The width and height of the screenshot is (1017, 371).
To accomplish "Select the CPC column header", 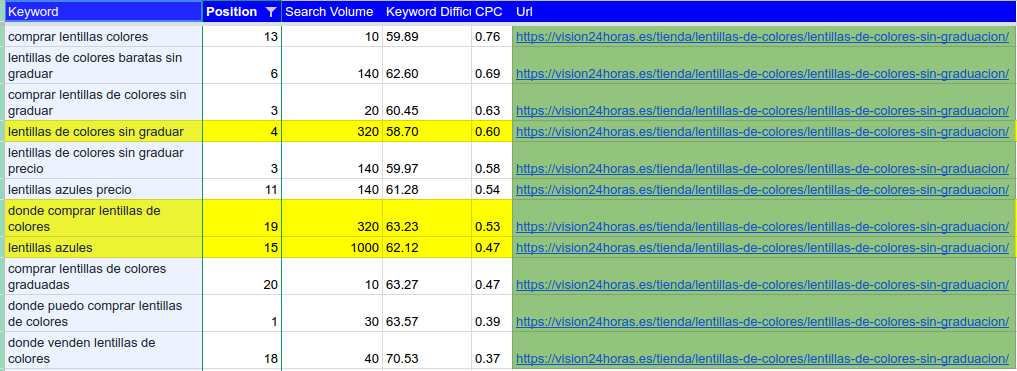I will tap(492, 12).
